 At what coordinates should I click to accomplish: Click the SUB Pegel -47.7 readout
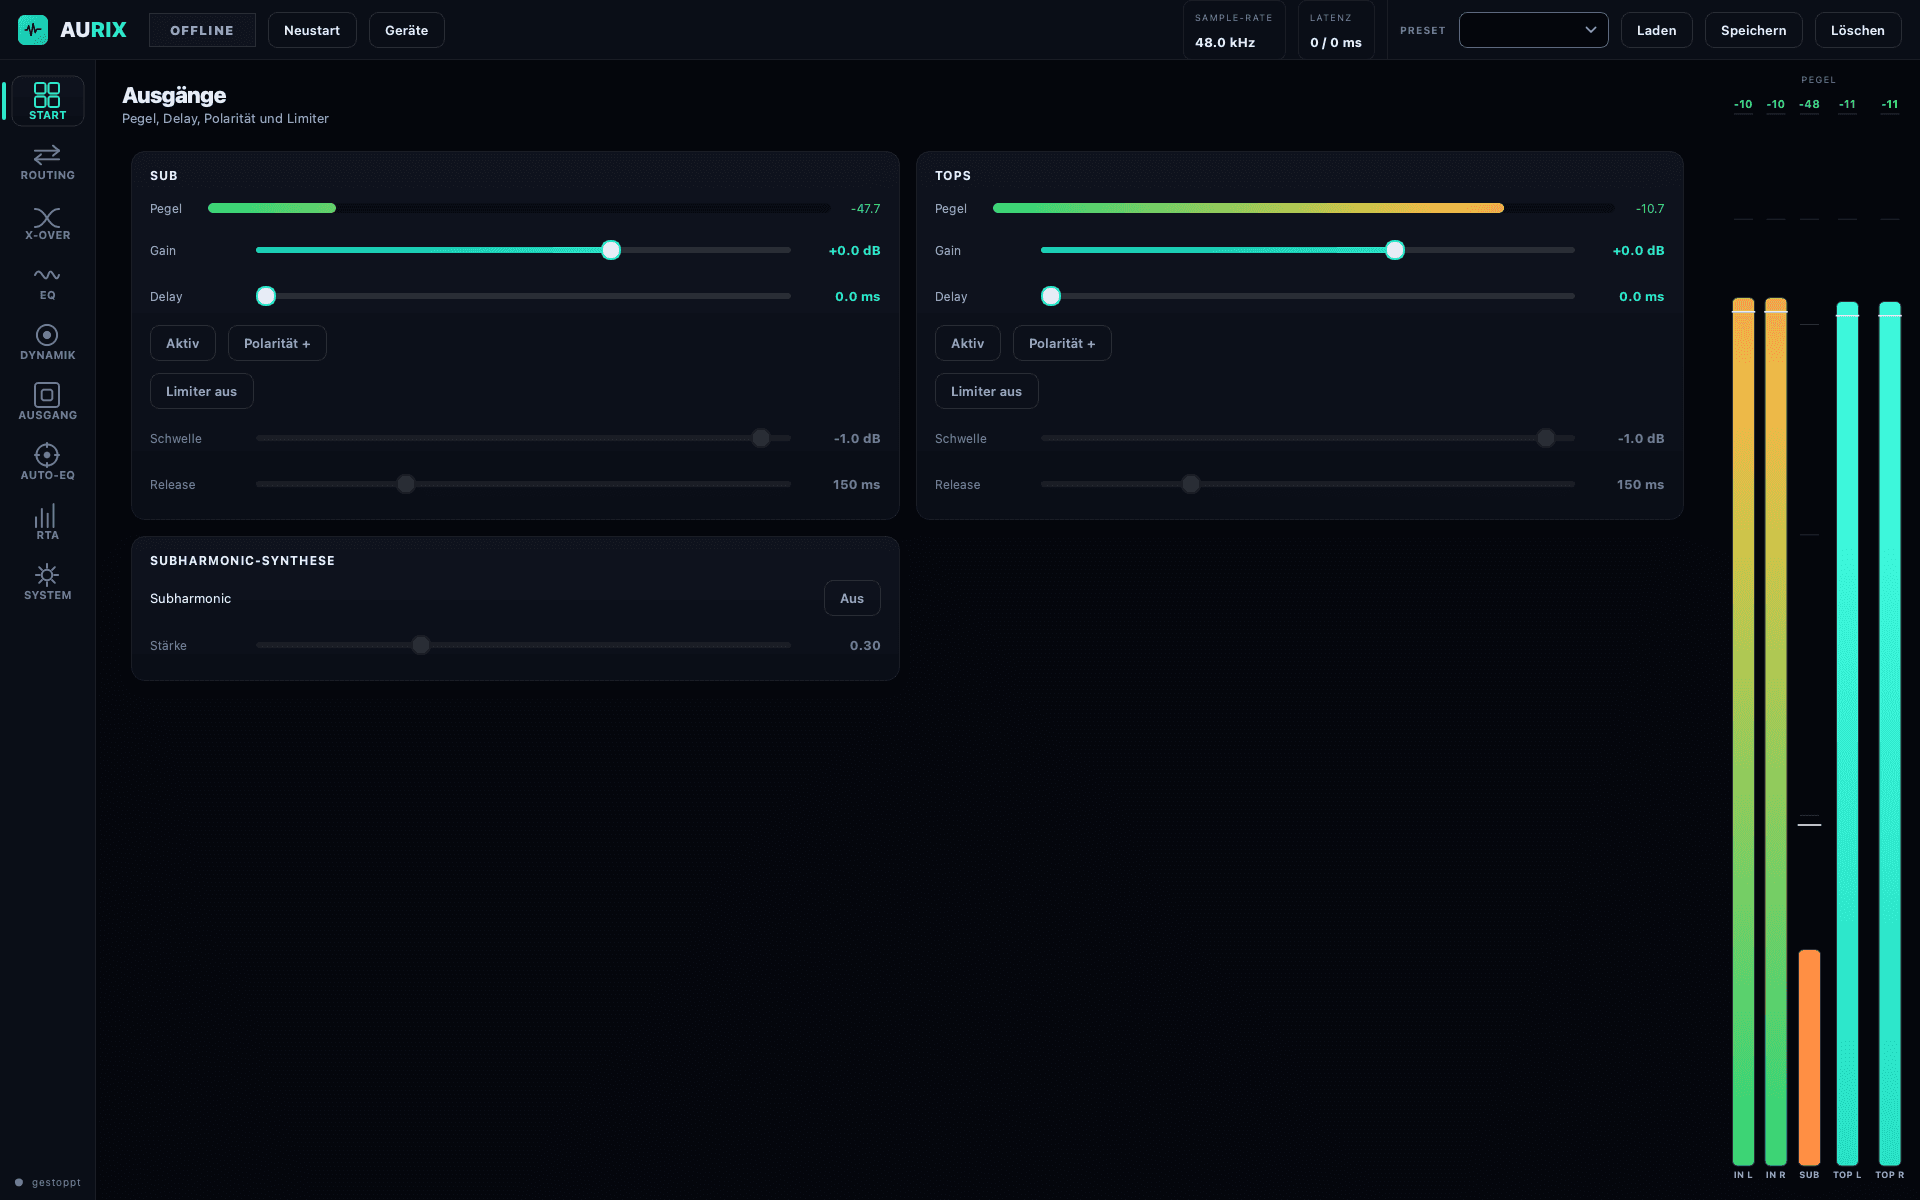[866, 209]
